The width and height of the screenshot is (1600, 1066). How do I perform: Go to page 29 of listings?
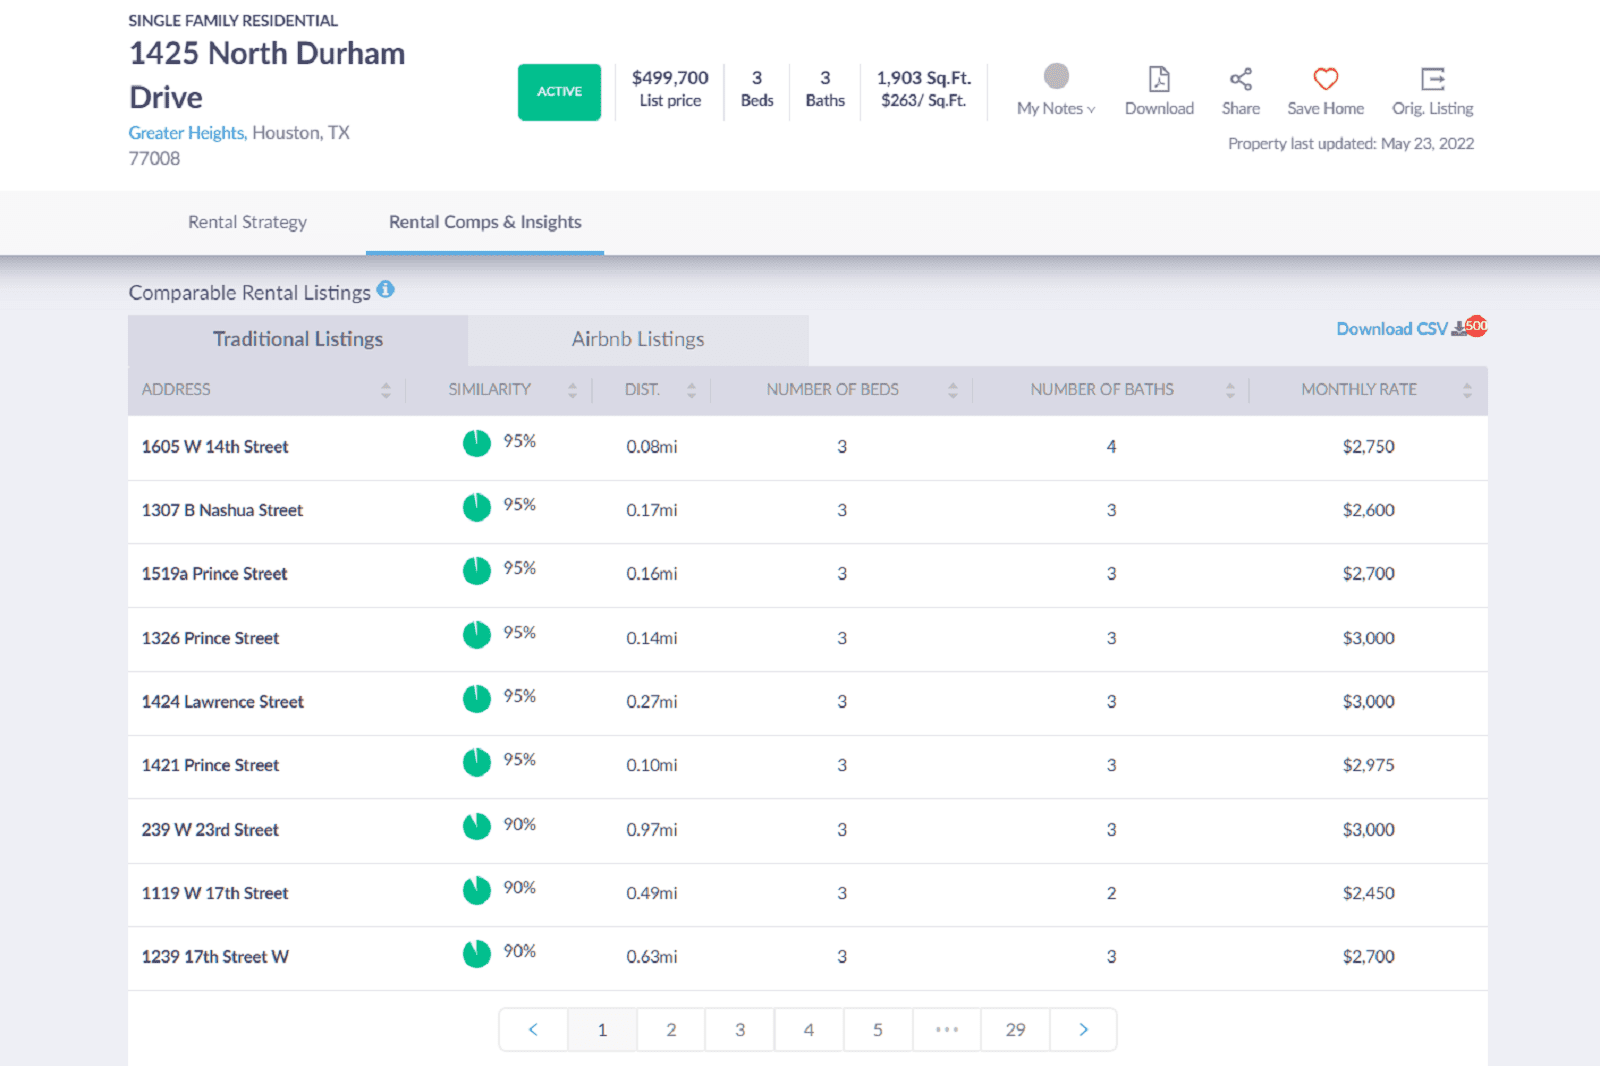point(1015,1029)
